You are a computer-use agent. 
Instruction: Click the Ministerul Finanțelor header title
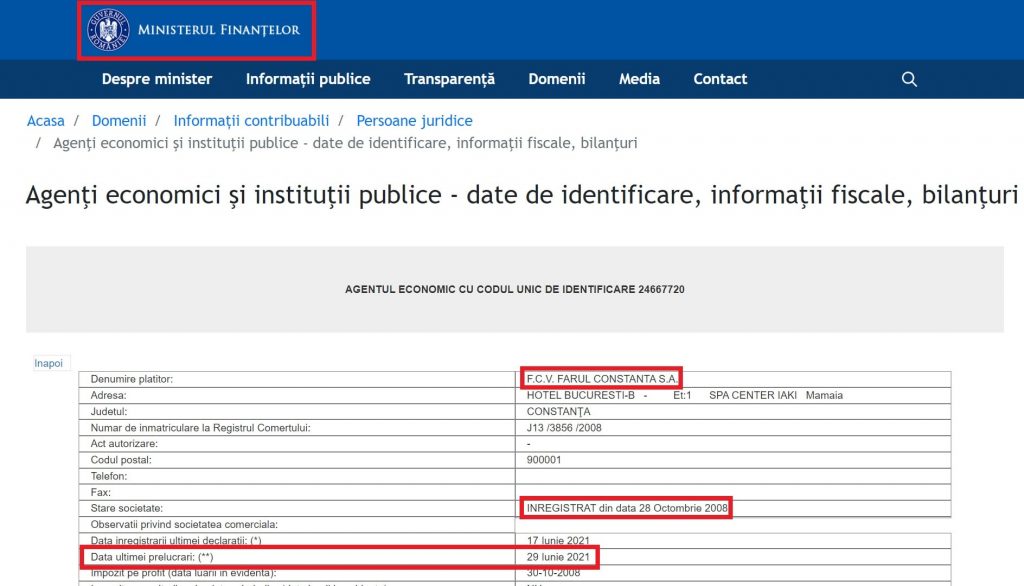coord(221,30)
